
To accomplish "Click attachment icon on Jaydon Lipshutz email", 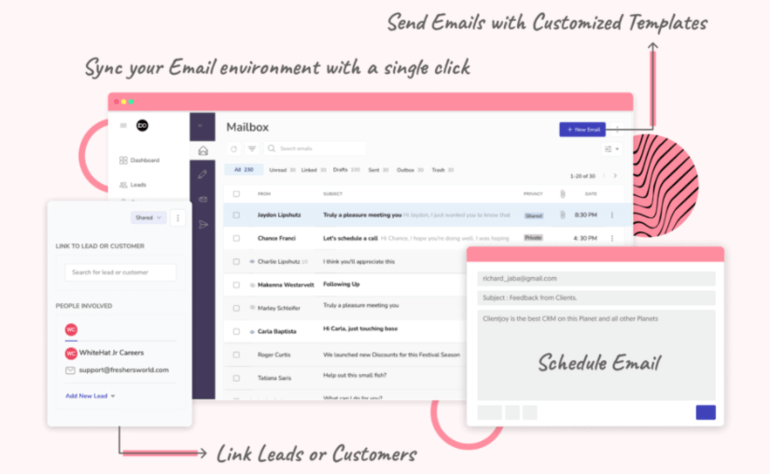I will [x=562, y=215].
